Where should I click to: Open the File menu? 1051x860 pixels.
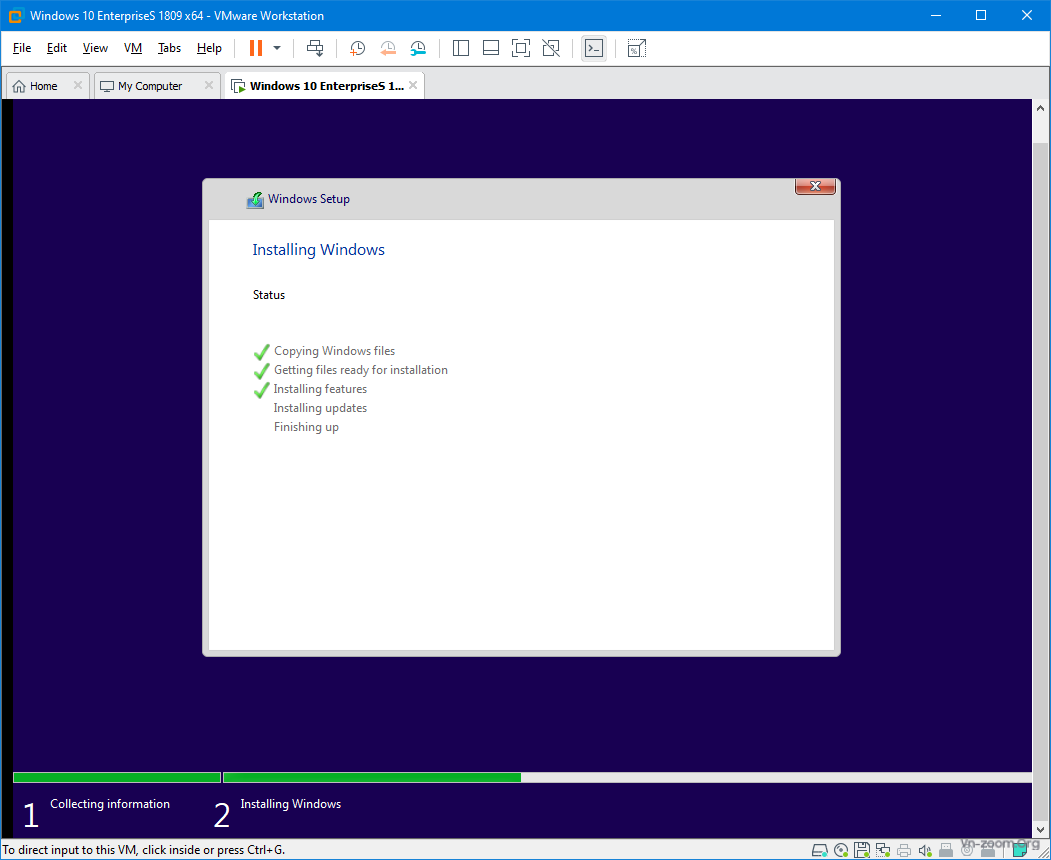(x=22, y=48)
